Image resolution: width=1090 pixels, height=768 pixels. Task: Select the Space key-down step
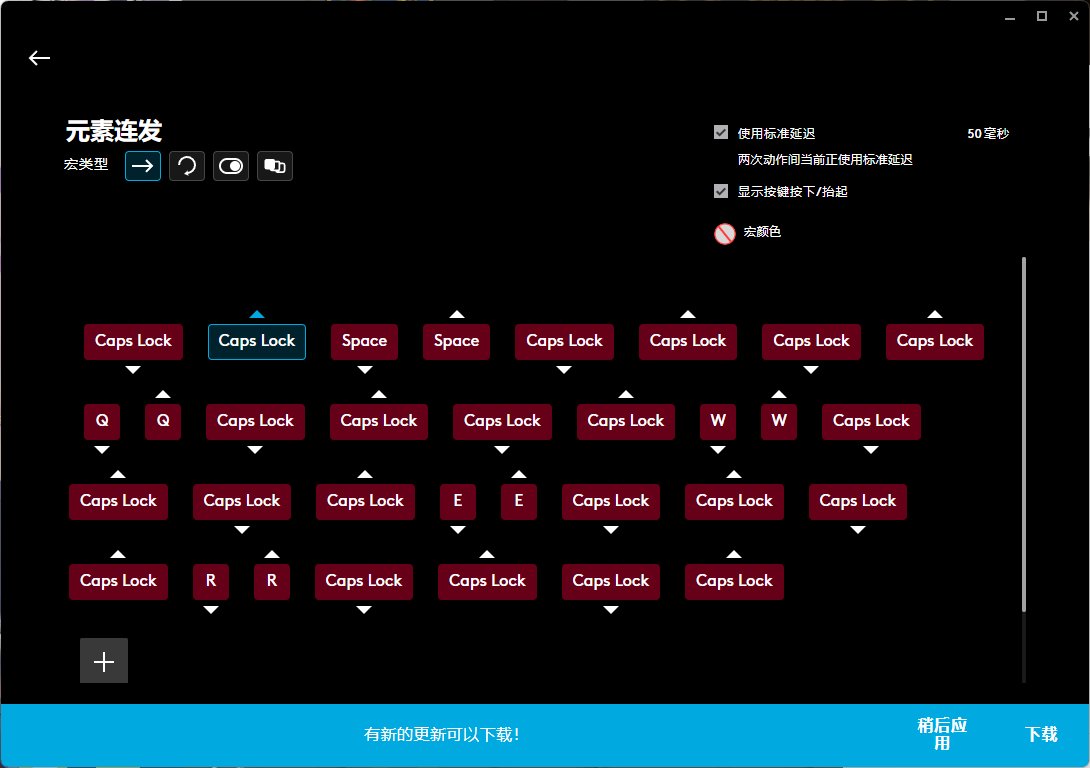coord(364,341)
